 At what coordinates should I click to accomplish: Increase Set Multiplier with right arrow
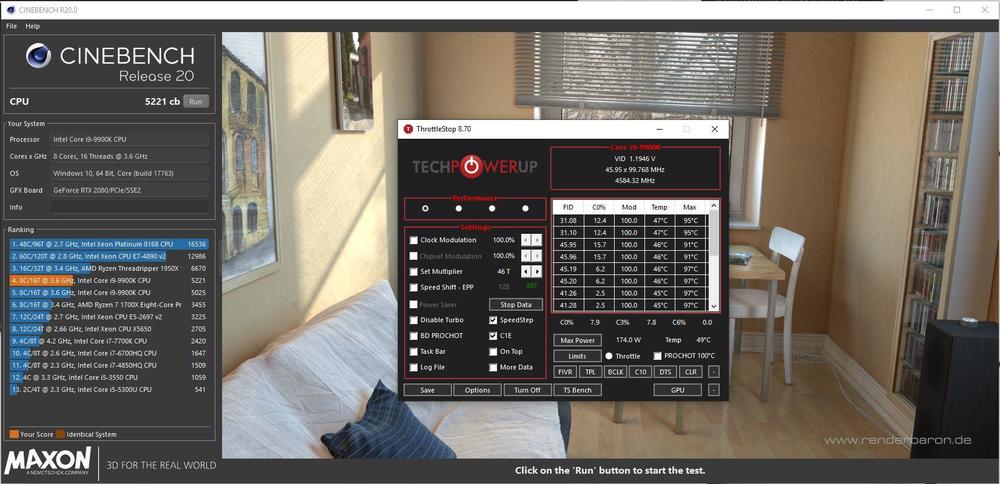click(x=538, y=272)
